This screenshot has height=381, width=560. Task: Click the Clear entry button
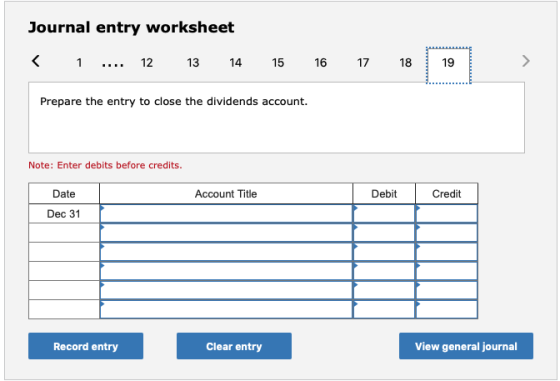coord(234,346)
